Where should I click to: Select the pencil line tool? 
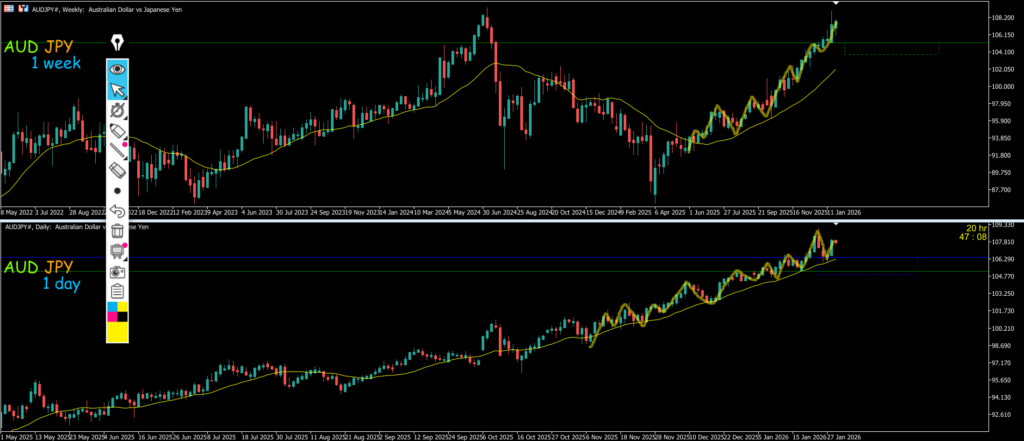(x=118, y=151)
